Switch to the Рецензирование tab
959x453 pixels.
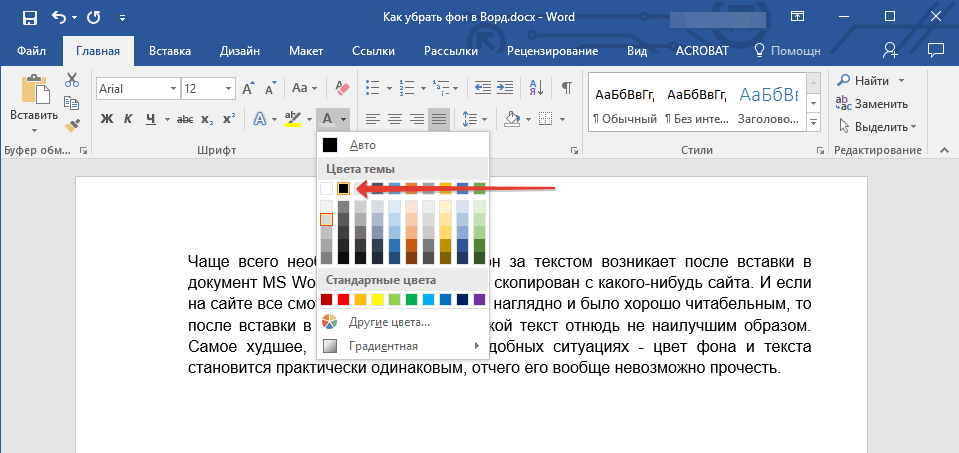tap(554, 50)
